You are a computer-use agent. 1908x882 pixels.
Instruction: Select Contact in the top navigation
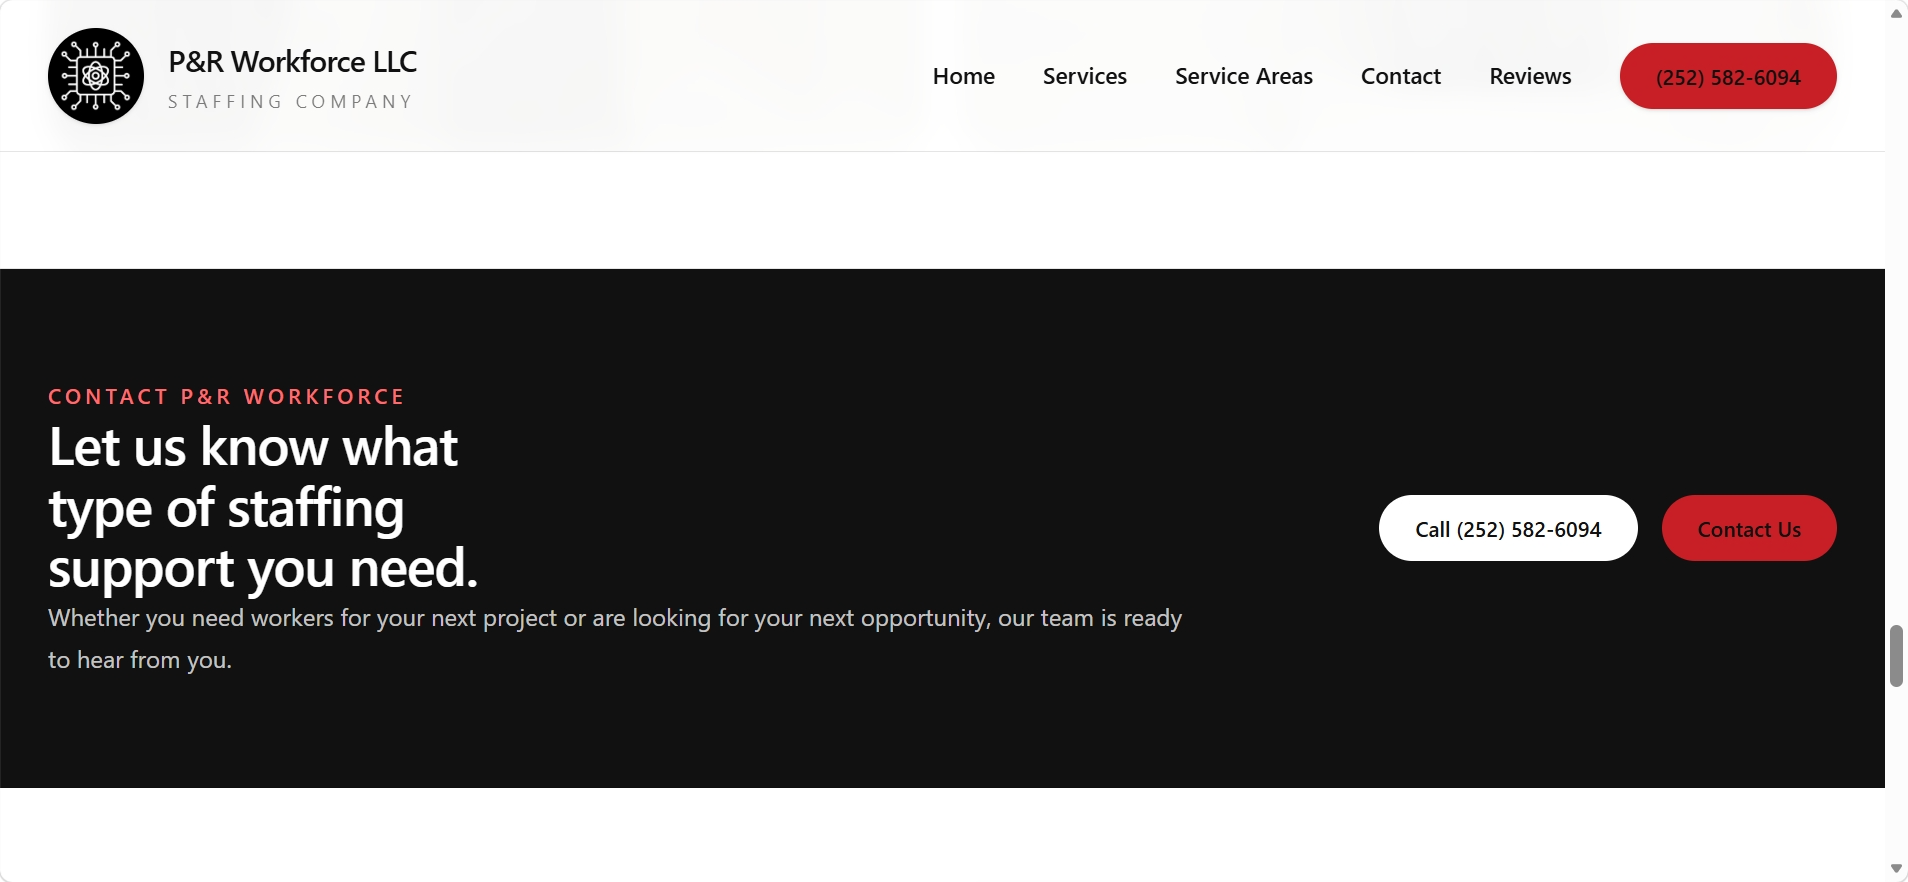coord(1400,76)
